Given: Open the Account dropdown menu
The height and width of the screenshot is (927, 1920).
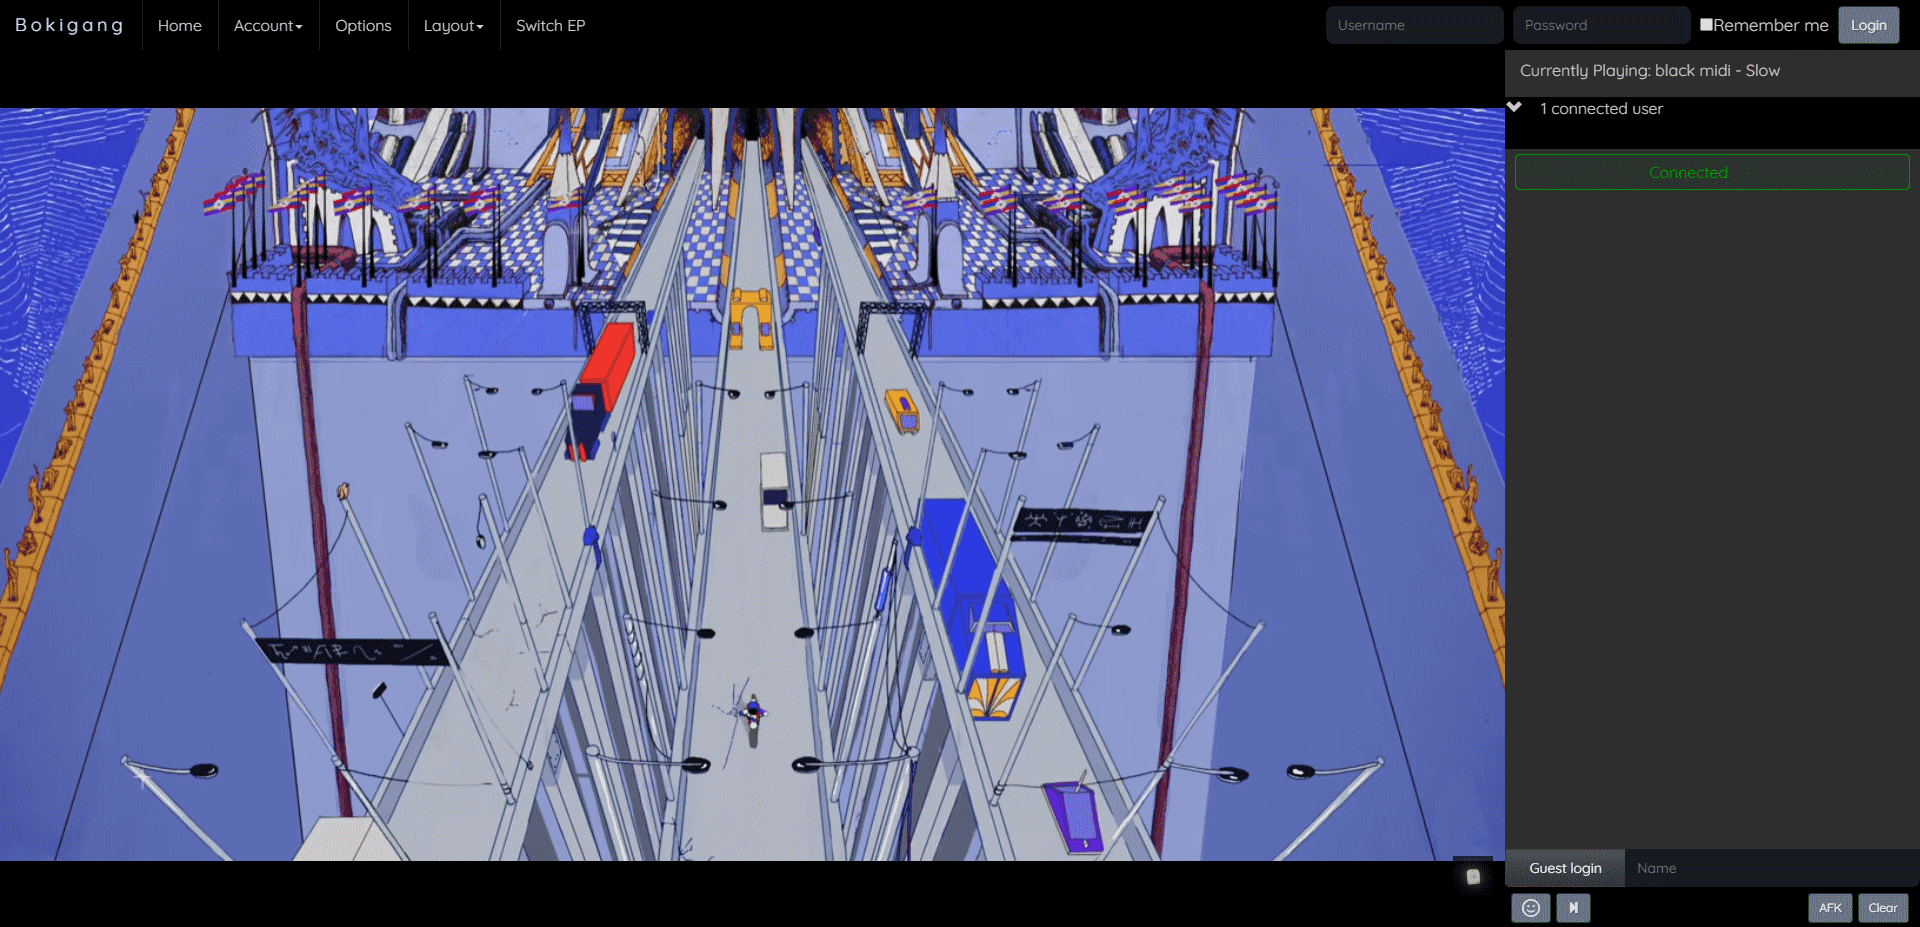Looking at the screenshot, I should (266, 26).
